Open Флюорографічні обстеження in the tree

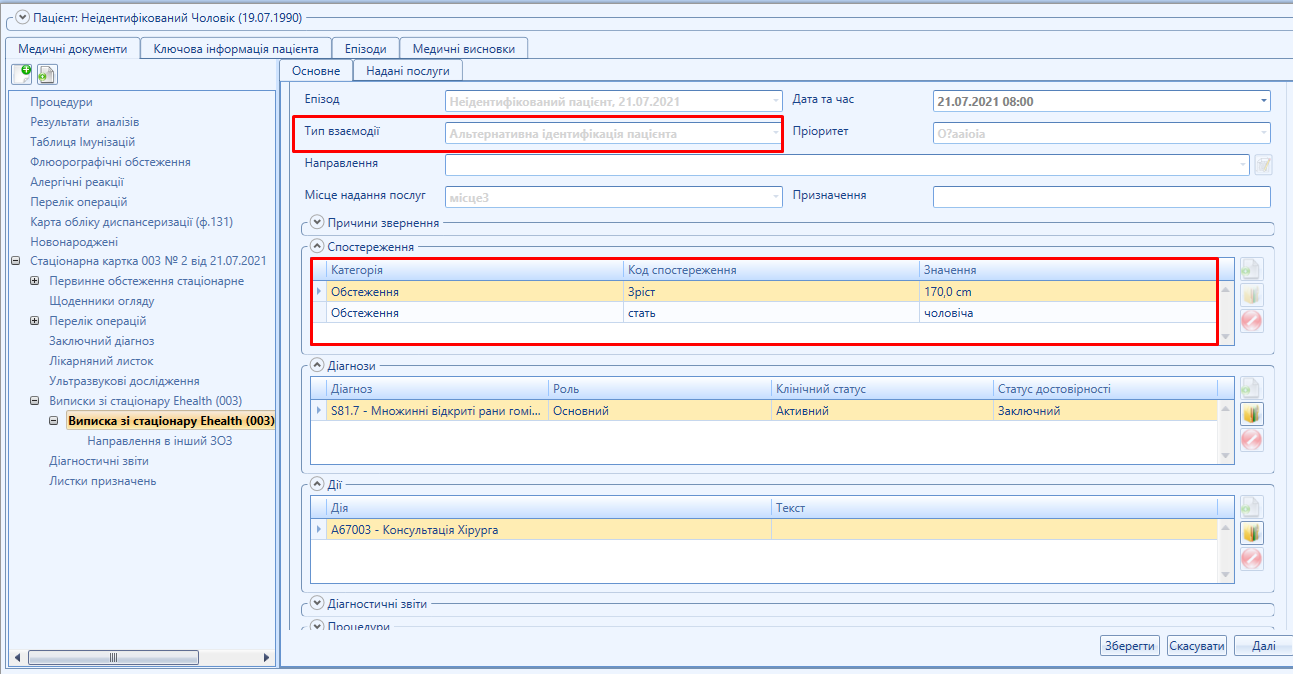coord(110,162)
